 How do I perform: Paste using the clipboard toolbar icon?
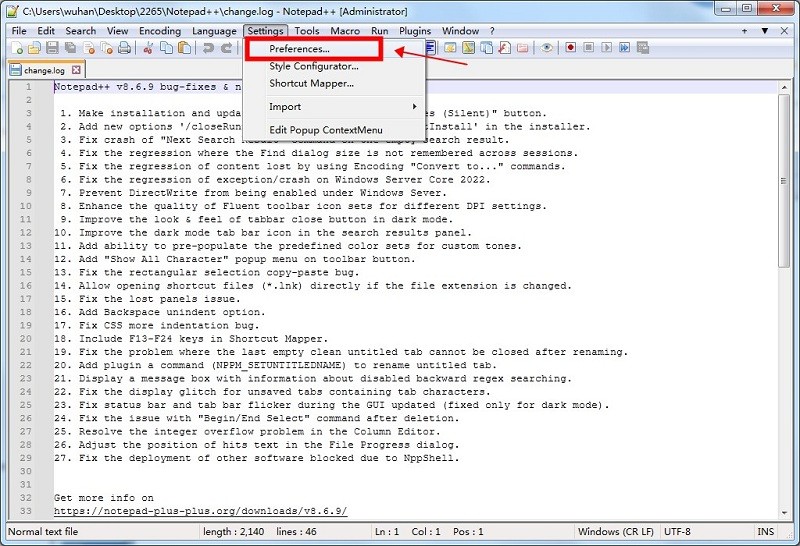tap(184, 48)
